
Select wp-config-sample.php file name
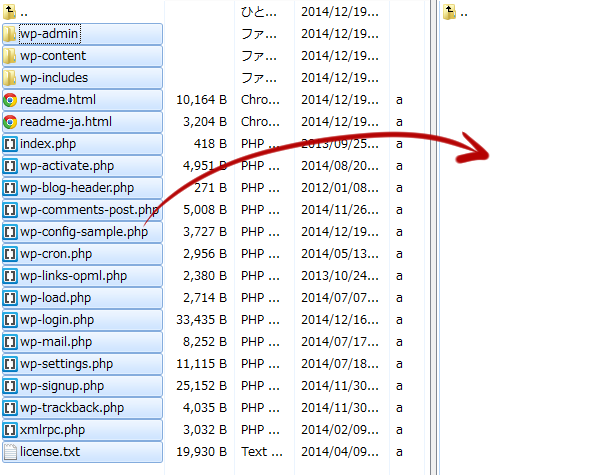coord(84,232)
